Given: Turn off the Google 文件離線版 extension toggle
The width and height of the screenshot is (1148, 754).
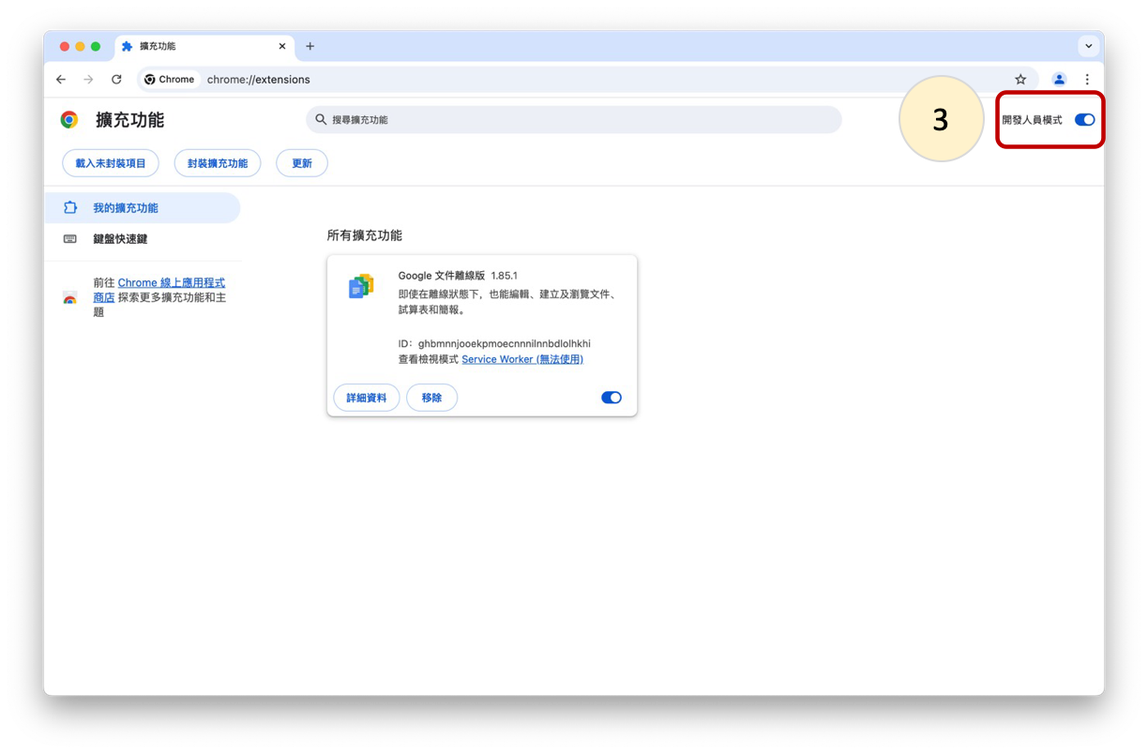Looking at the screenshot, I should (611, 397).
